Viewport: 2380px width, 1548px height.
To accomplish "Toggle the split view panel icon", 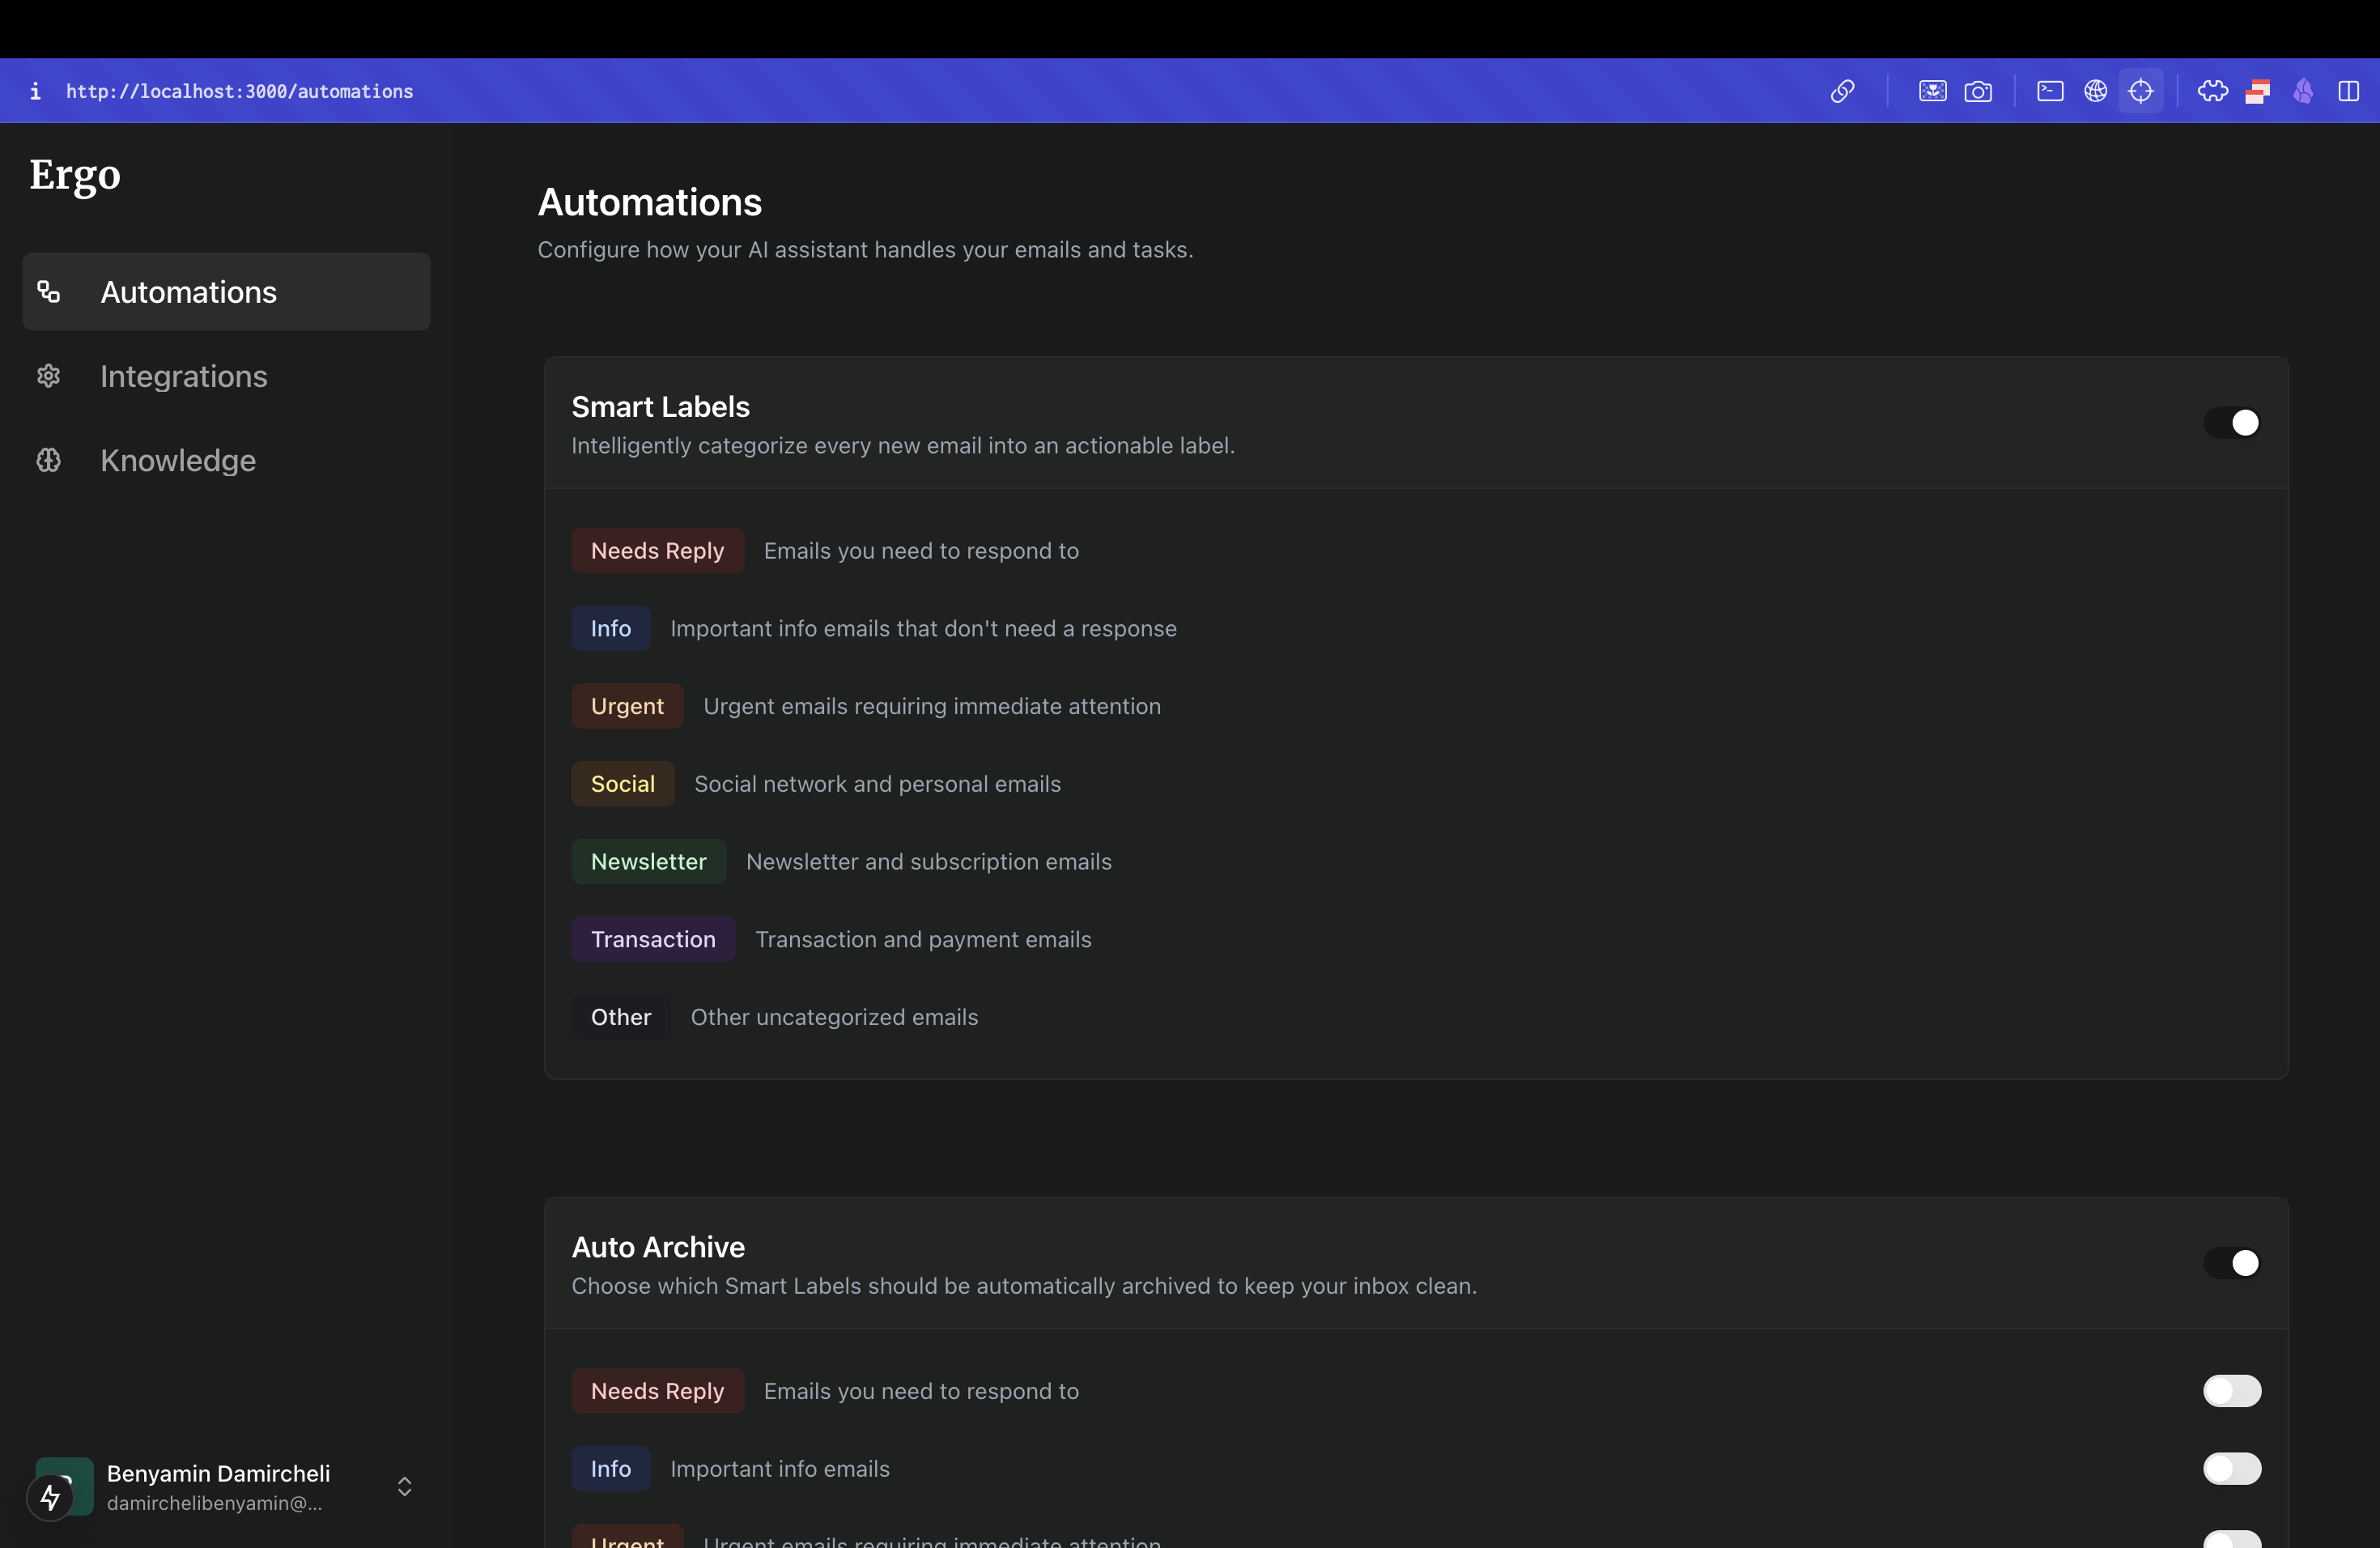I will [2348, 91].
